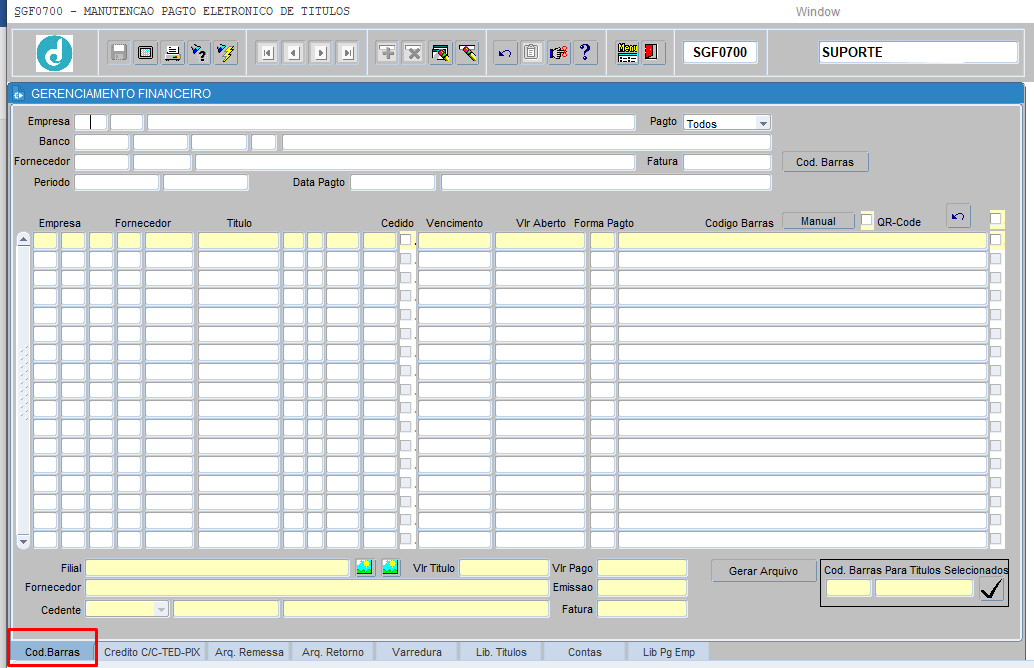Expand the Cedente dropdown

point(161,609)
